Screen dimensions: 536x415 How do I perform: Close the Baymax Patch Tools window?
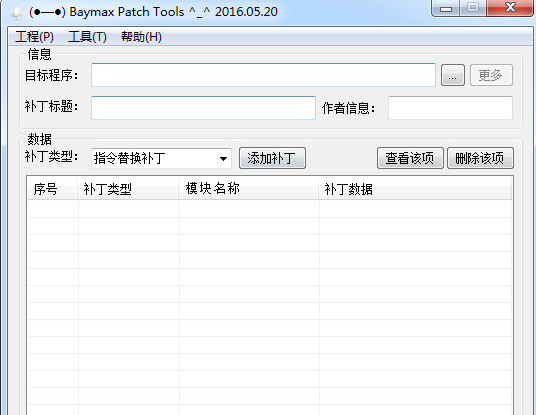510,8
